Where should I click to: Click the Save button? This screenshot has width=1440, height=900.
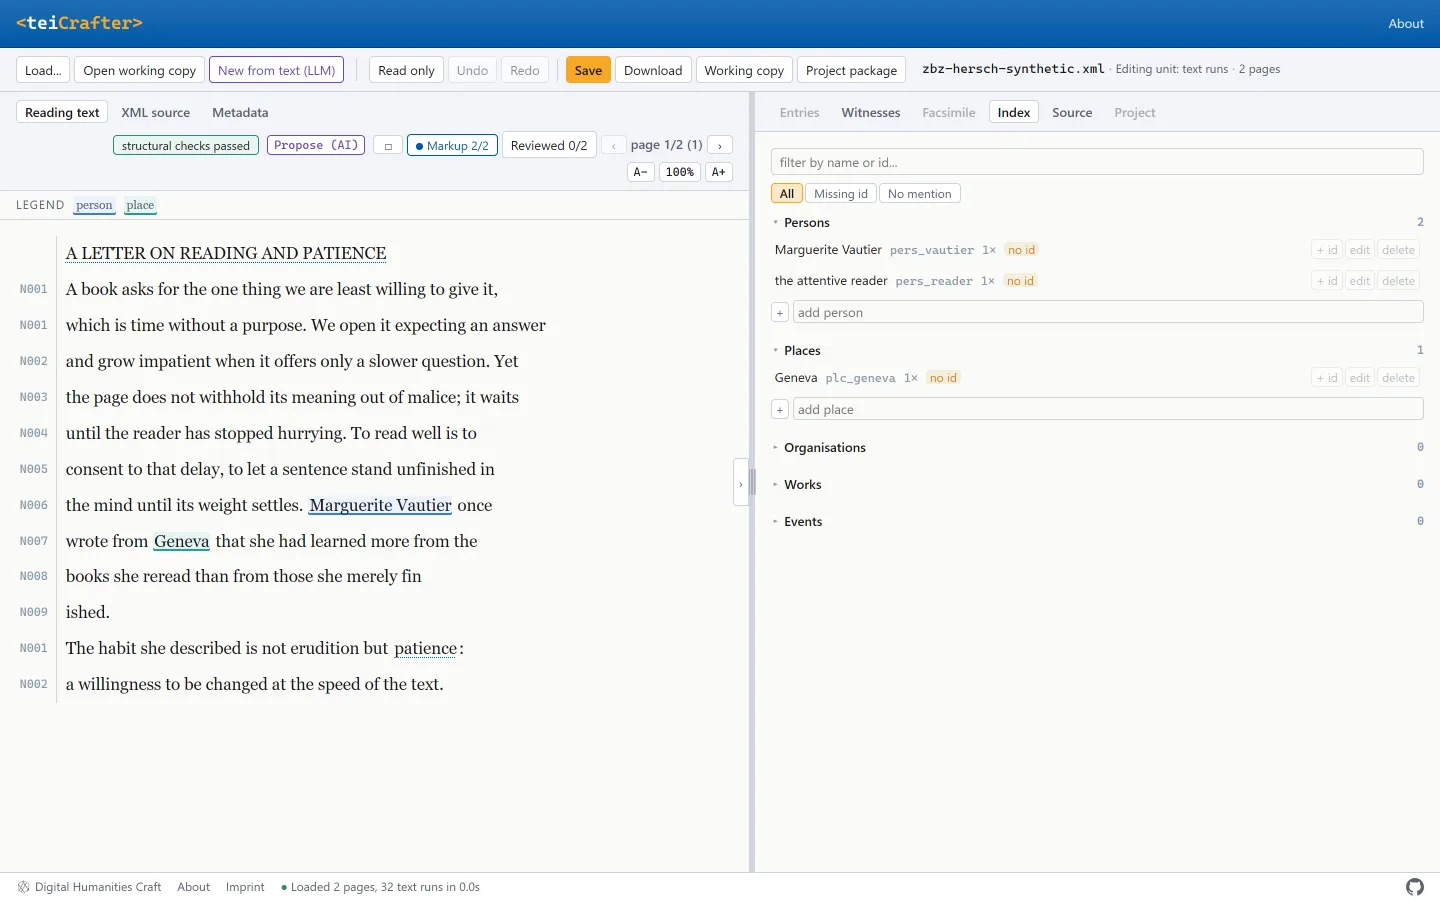tap(588, 70)
